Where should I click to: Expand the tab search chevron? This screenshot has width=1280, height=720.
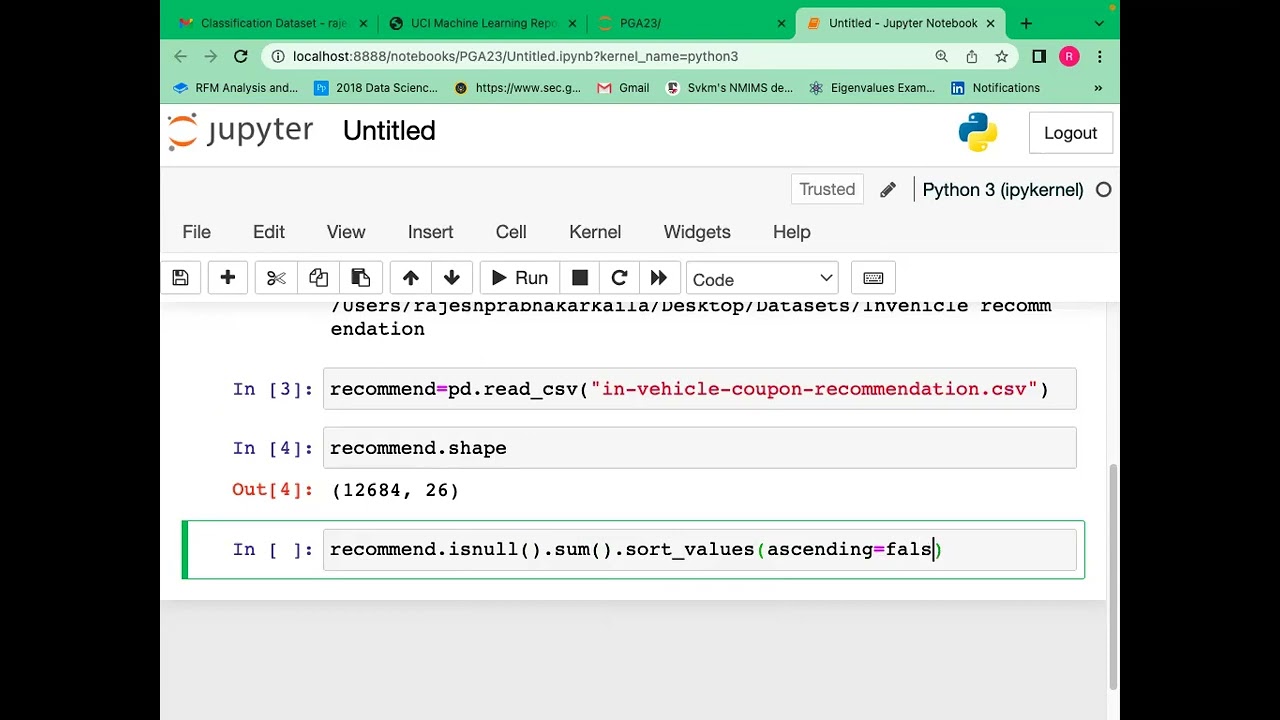click(x=1099, y=23)
